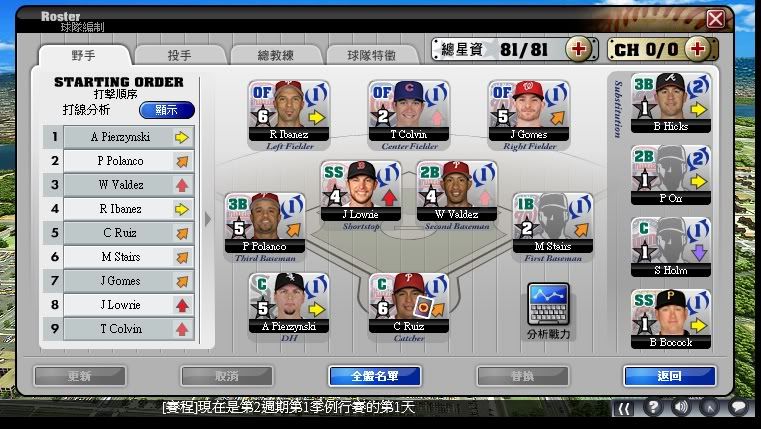Click orange arrow beside M Stairs row

tap(182, 257)
